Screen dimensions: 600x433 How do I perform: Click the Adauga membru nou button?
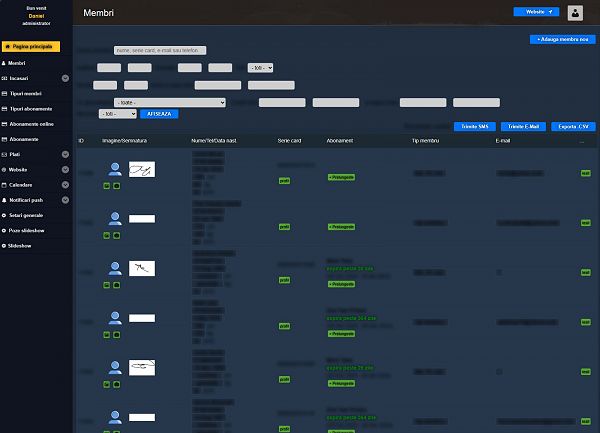click(x=559, y=39)
